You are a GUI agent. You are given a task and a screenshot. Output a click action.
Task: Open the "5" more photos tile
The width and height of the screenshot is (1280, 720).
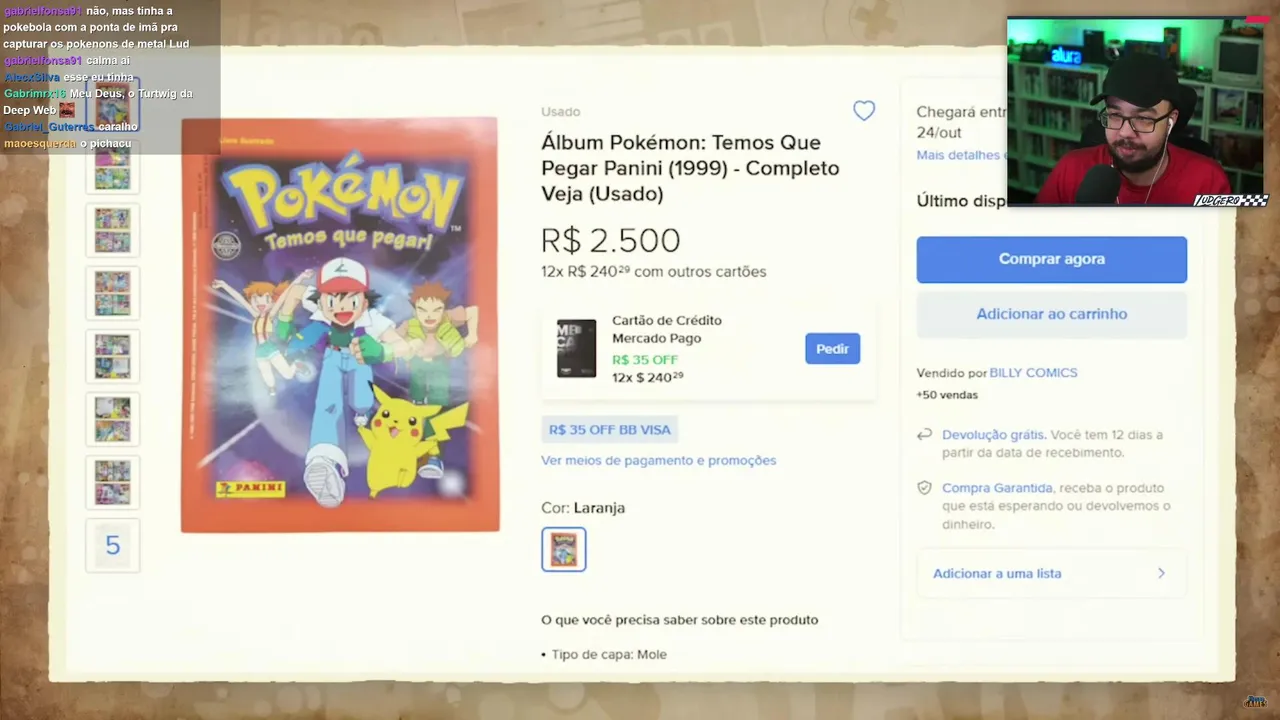(113, 545)
